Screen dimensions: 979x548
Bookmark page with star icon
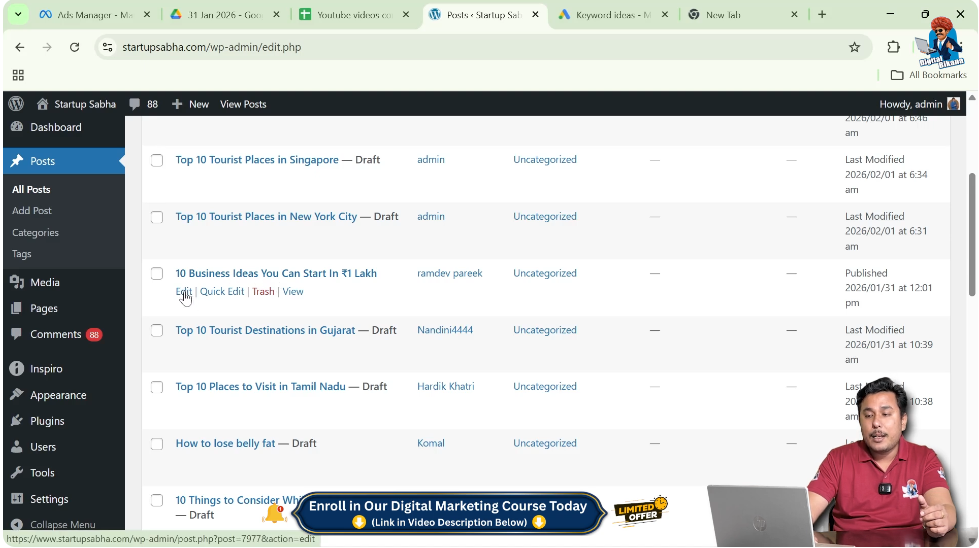(854, 47)
